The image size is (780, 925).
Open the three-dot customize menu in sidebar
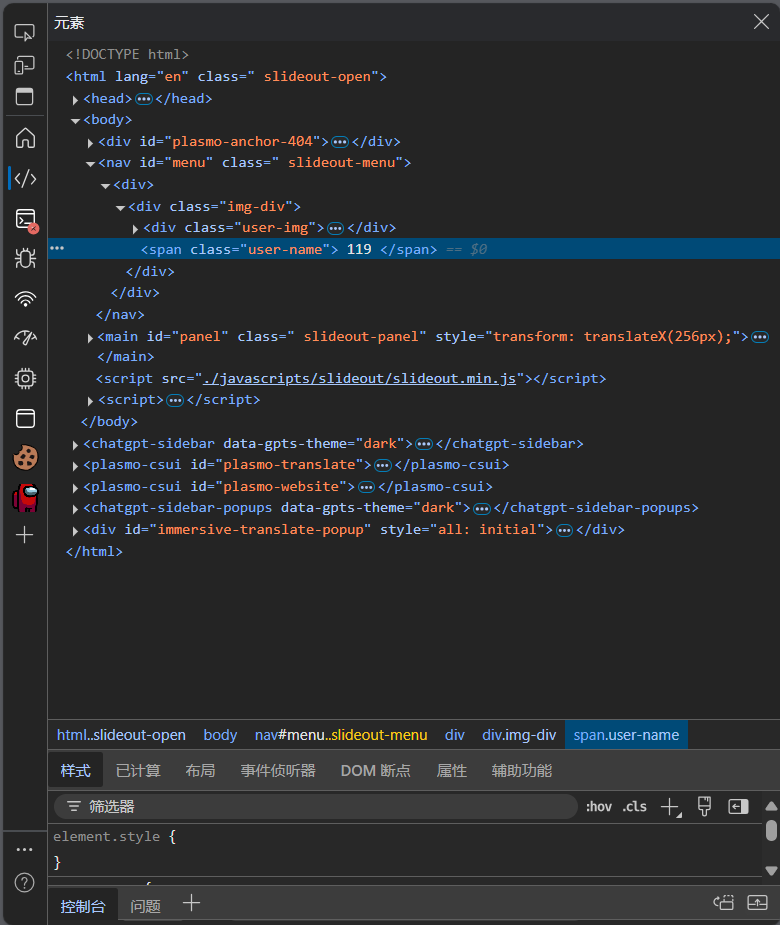24,849
